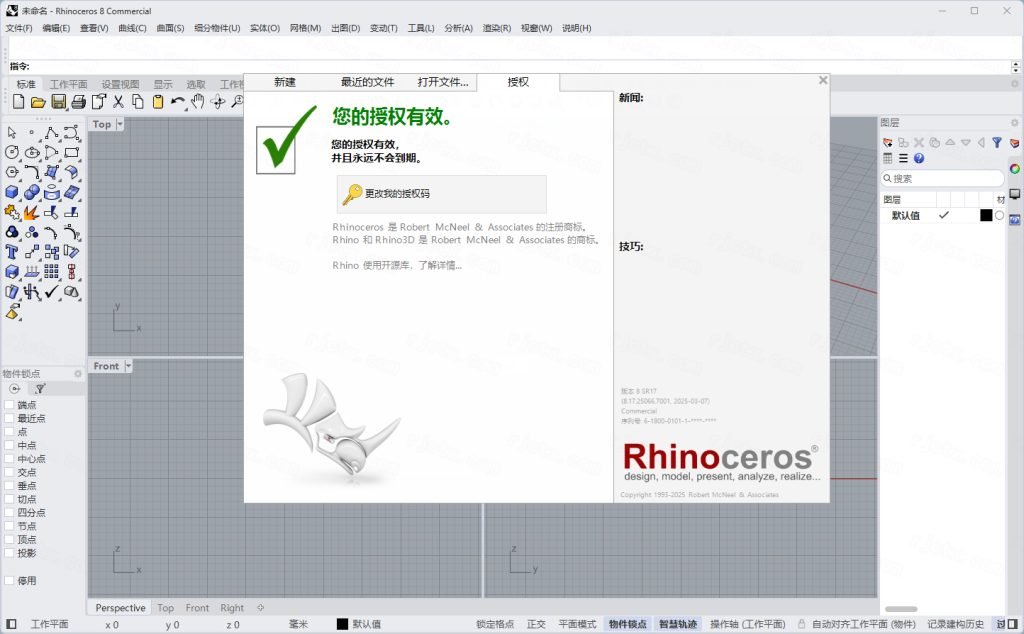Open the 曲线(C) menu
The width and height of the screenshot is (1024, 634).
pyautogui.click(x=133, y=28)
